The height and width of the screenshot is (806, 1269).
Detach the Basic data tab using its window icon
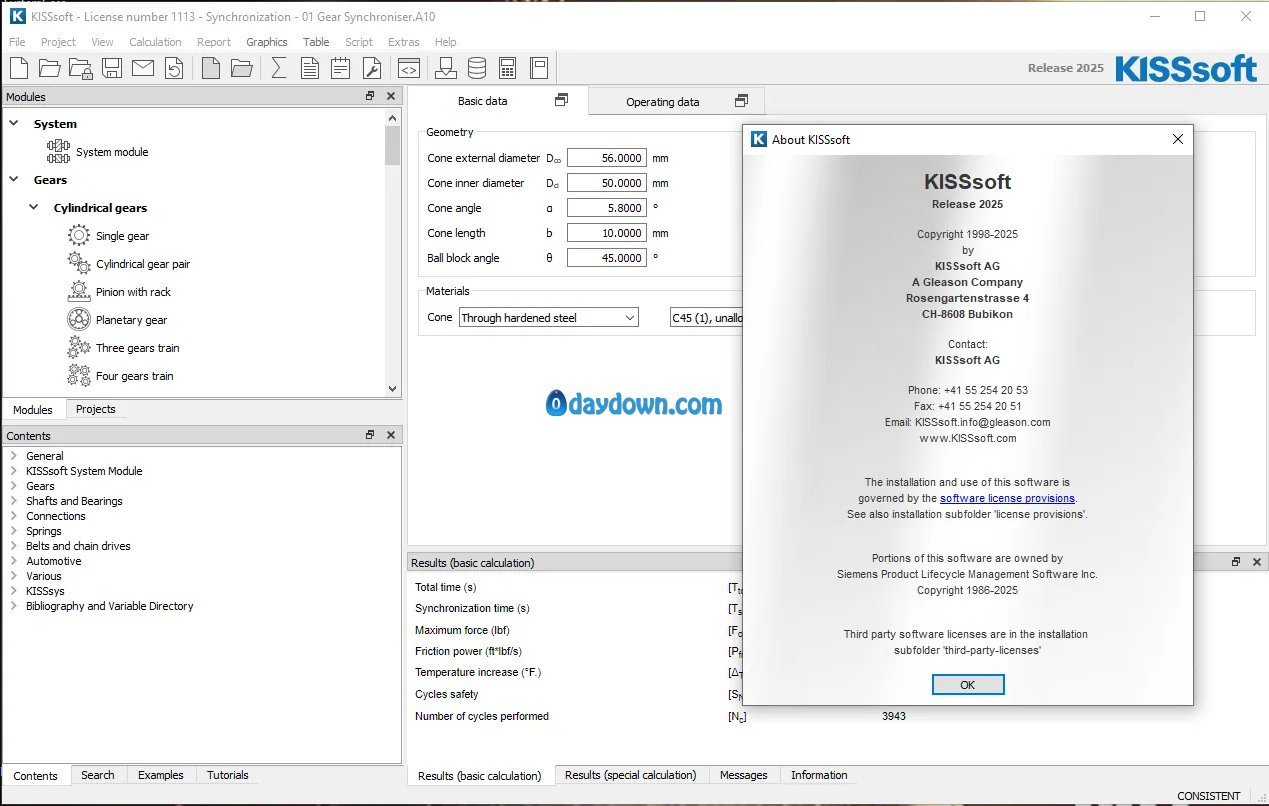pyautogui.click(x=561, y=100)
